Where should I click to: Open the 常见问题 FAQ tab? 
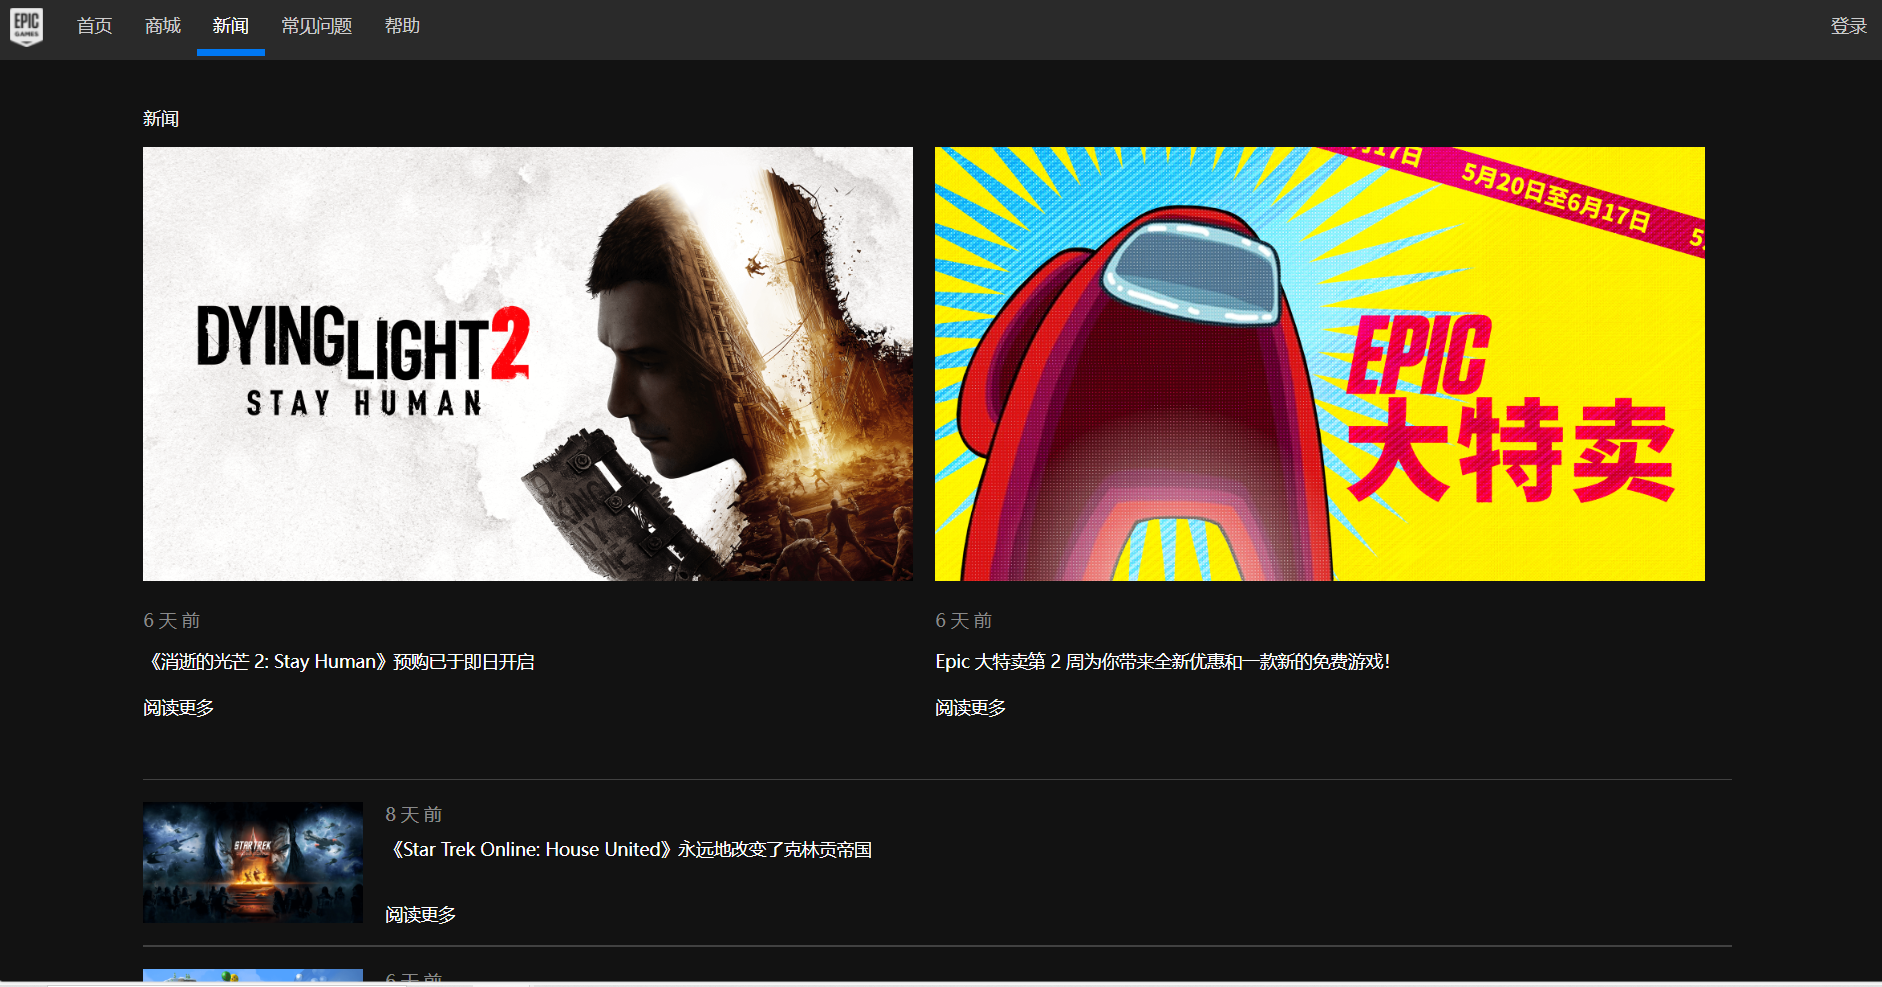point(317,26)
